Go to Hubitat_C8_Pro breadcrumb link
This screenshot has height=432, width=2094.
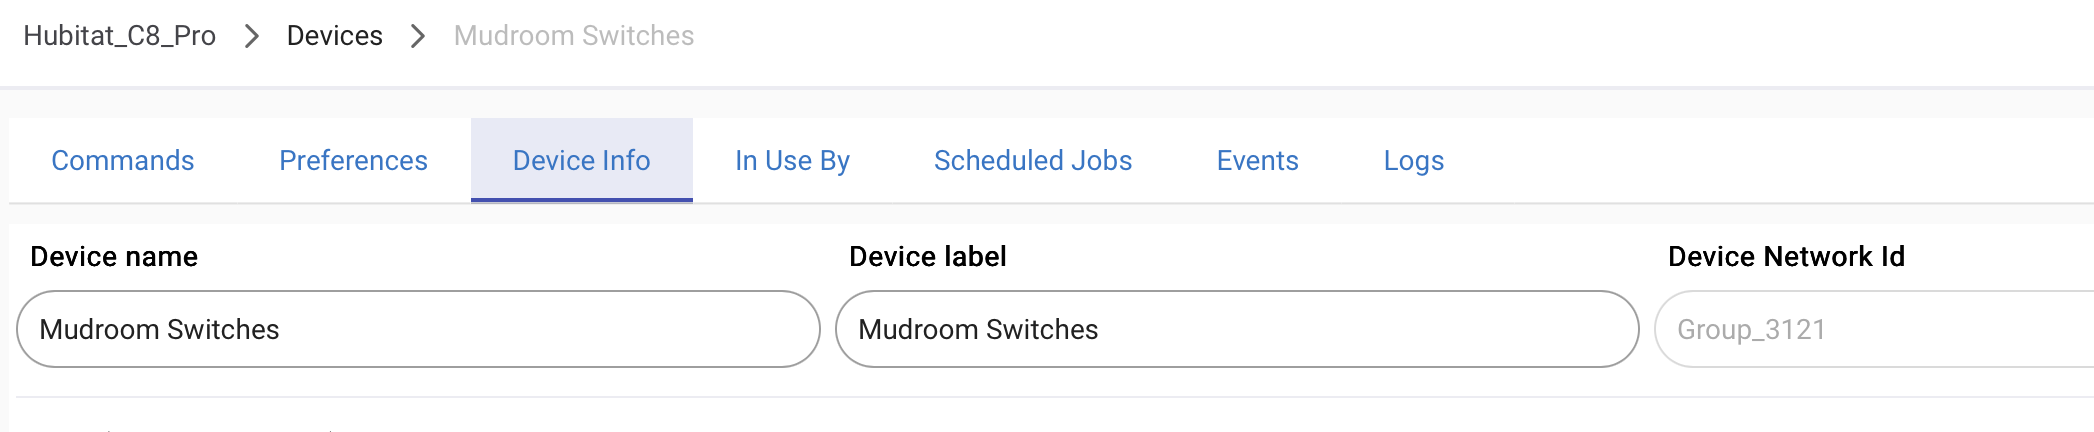pos(119,36)
